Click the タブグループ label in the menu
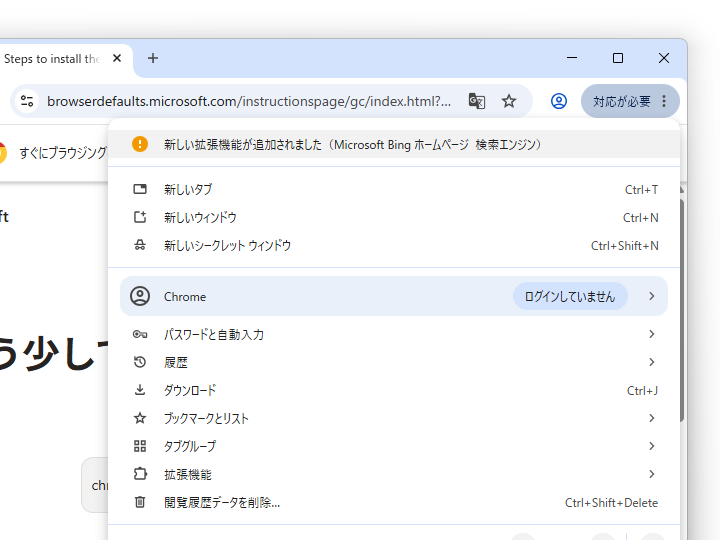720x540 pixels. tap(190, 447)
